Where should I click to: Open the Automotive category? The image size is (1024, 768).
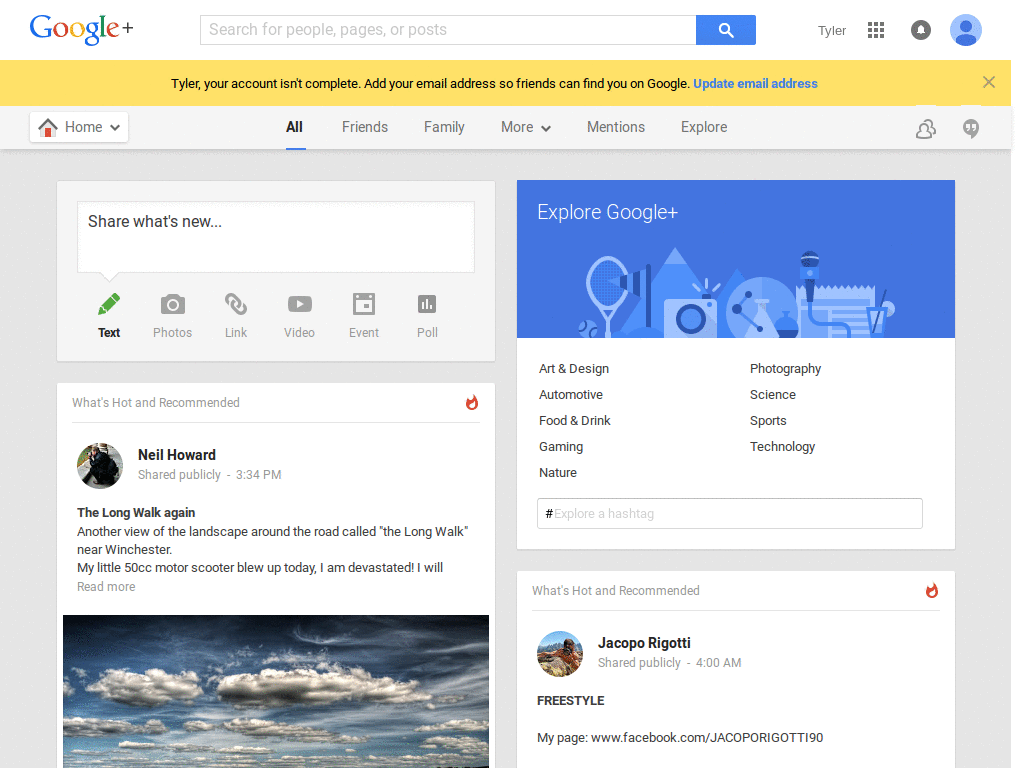pos(571,394)
